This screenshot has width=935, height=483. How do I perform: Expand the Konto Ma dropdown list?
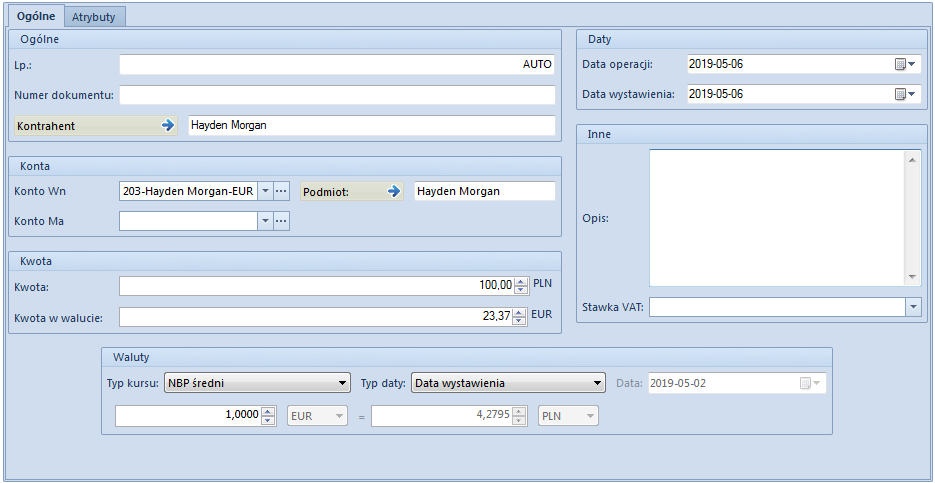(266, 221)
